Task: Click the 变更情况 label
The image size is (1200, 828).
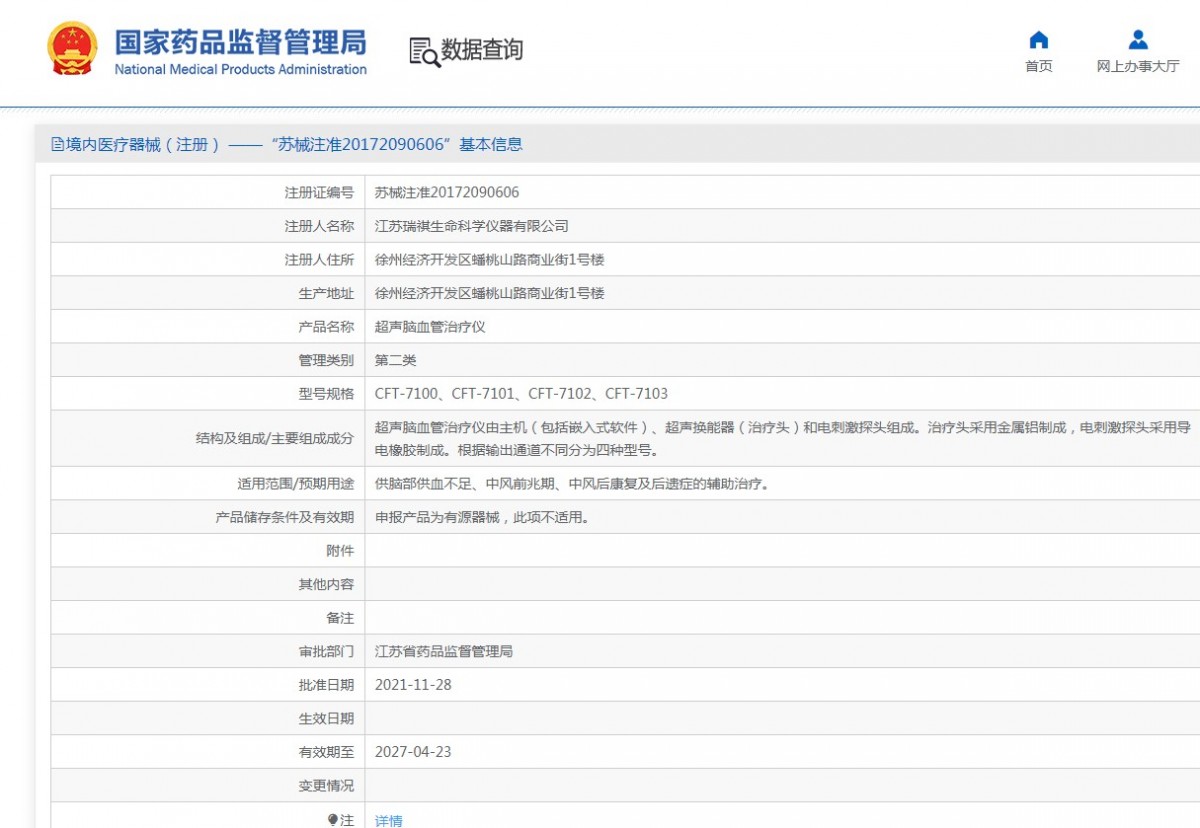Action: 326,785
